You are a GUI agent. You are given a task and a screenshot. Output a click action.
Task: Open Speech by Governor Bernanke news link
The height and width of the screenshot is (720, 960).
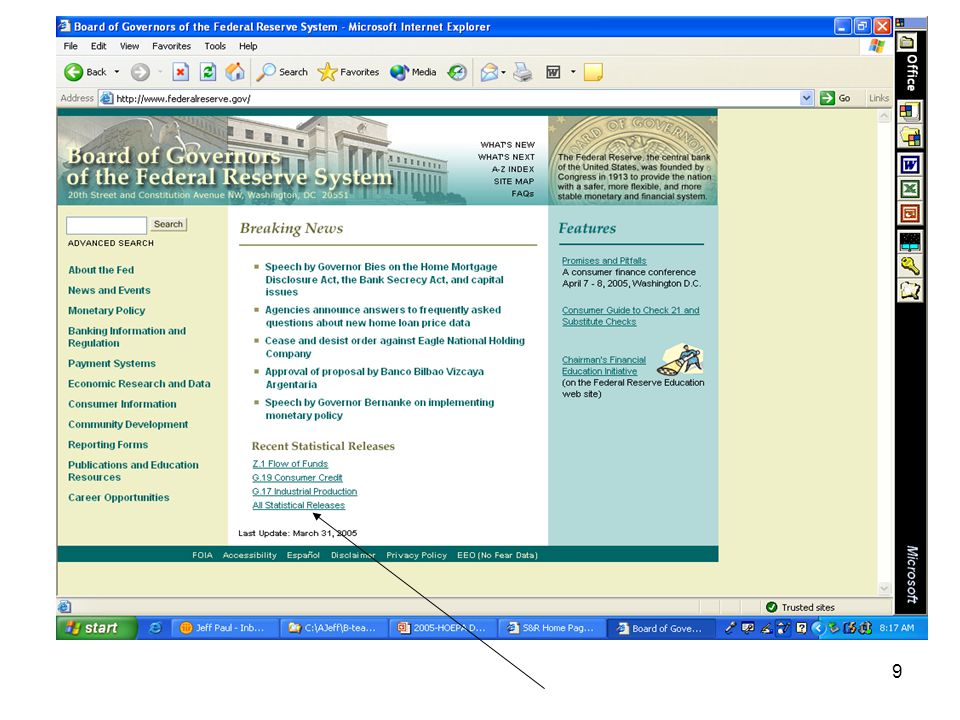click(x=380, y=408)
